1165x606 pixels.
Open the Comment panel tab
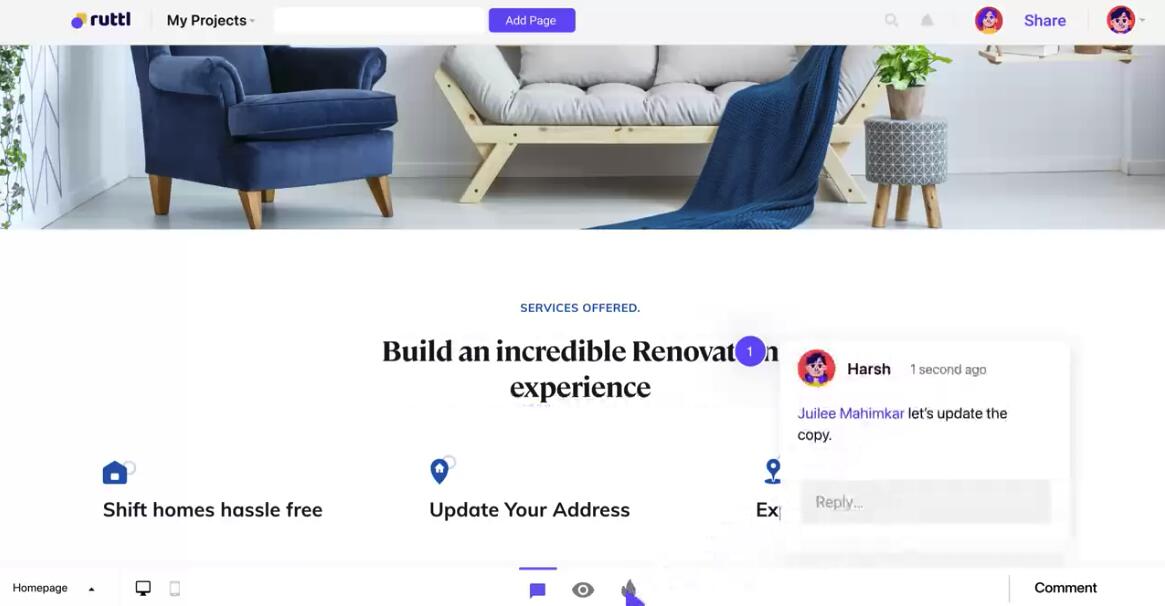1065,588
